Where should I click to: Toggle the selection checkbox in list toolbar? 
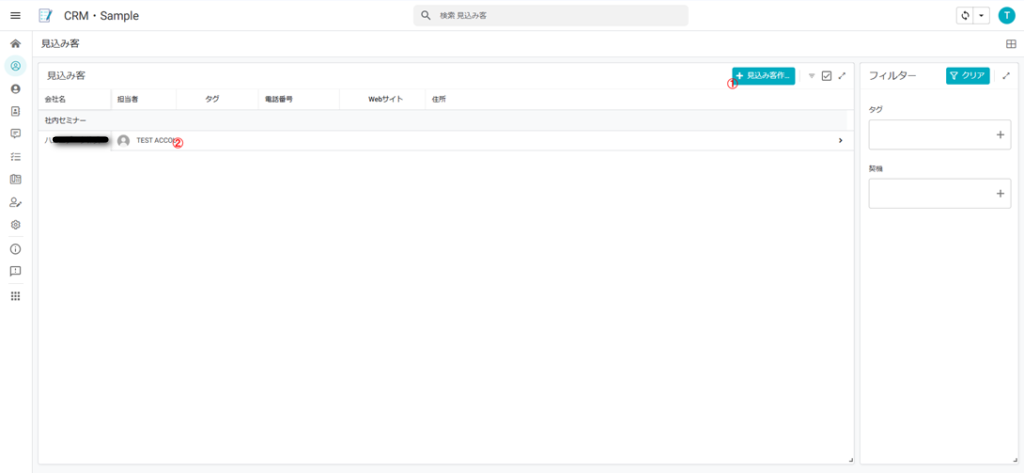click(826, 76)
